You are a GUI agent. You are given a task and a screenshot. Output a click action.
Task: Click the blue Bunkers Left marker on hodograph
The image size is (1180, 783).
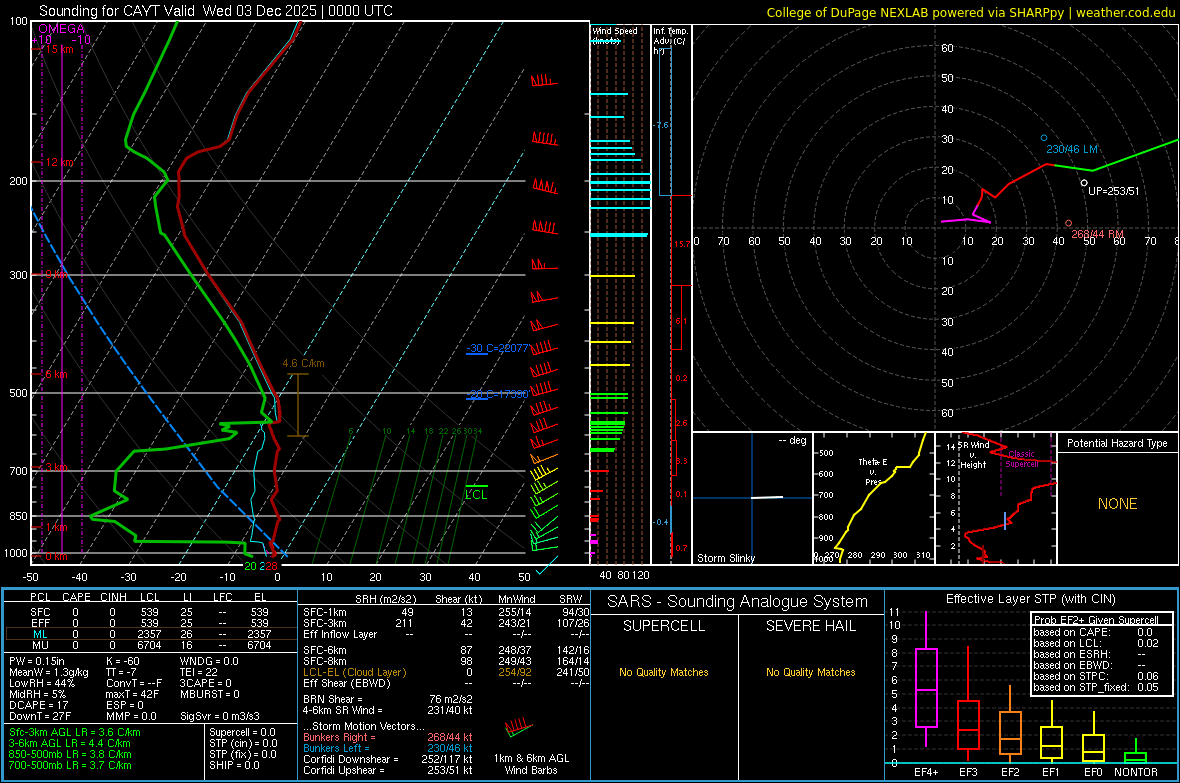pyautogui.click(x=1044, y=138)
